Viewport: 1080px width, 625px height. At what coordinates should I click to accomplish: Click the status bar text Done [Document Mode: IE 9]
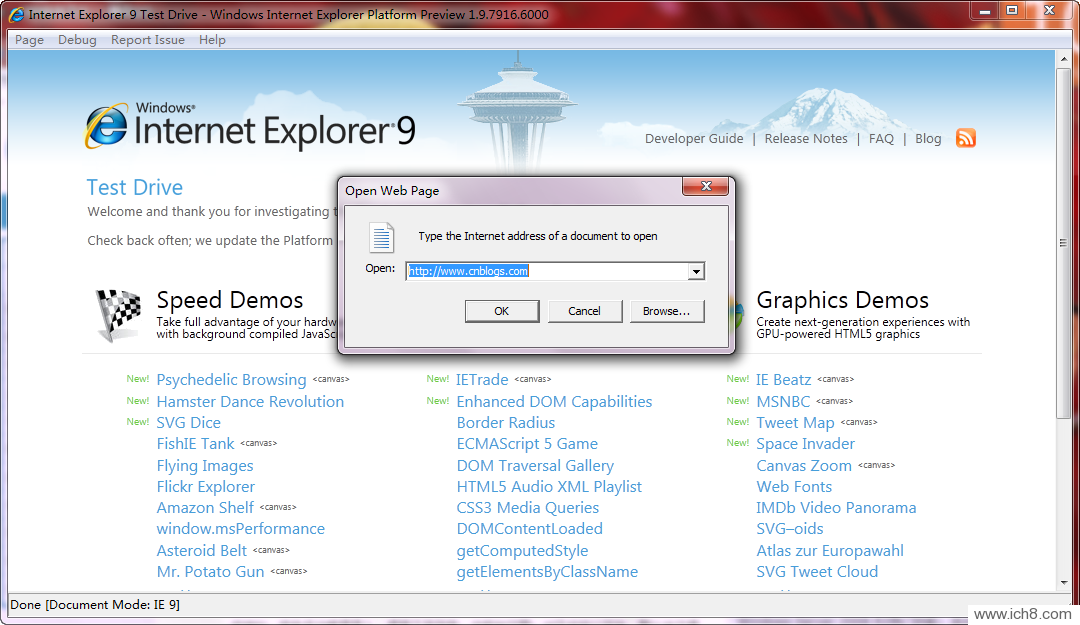pyautogui.click(x=95, y=604)
